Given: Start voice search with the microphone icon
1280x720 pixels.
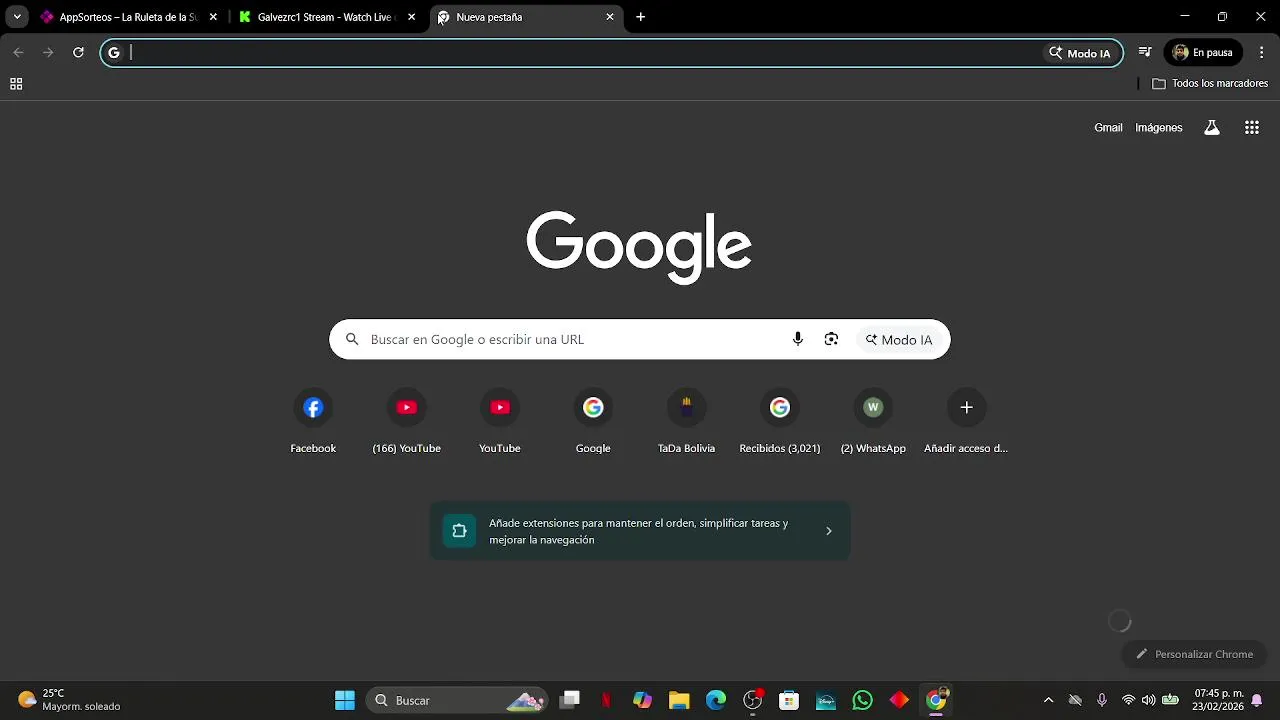Looking at the screenshot, I should point(797,339).
